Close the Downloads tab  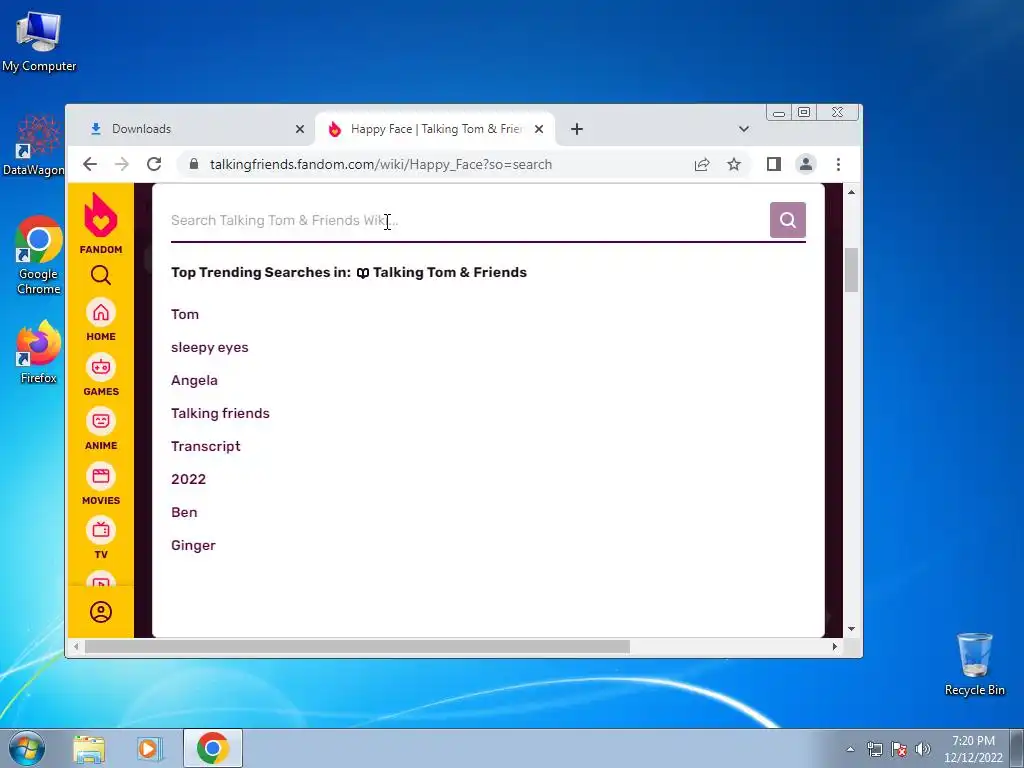coord(300,129)
